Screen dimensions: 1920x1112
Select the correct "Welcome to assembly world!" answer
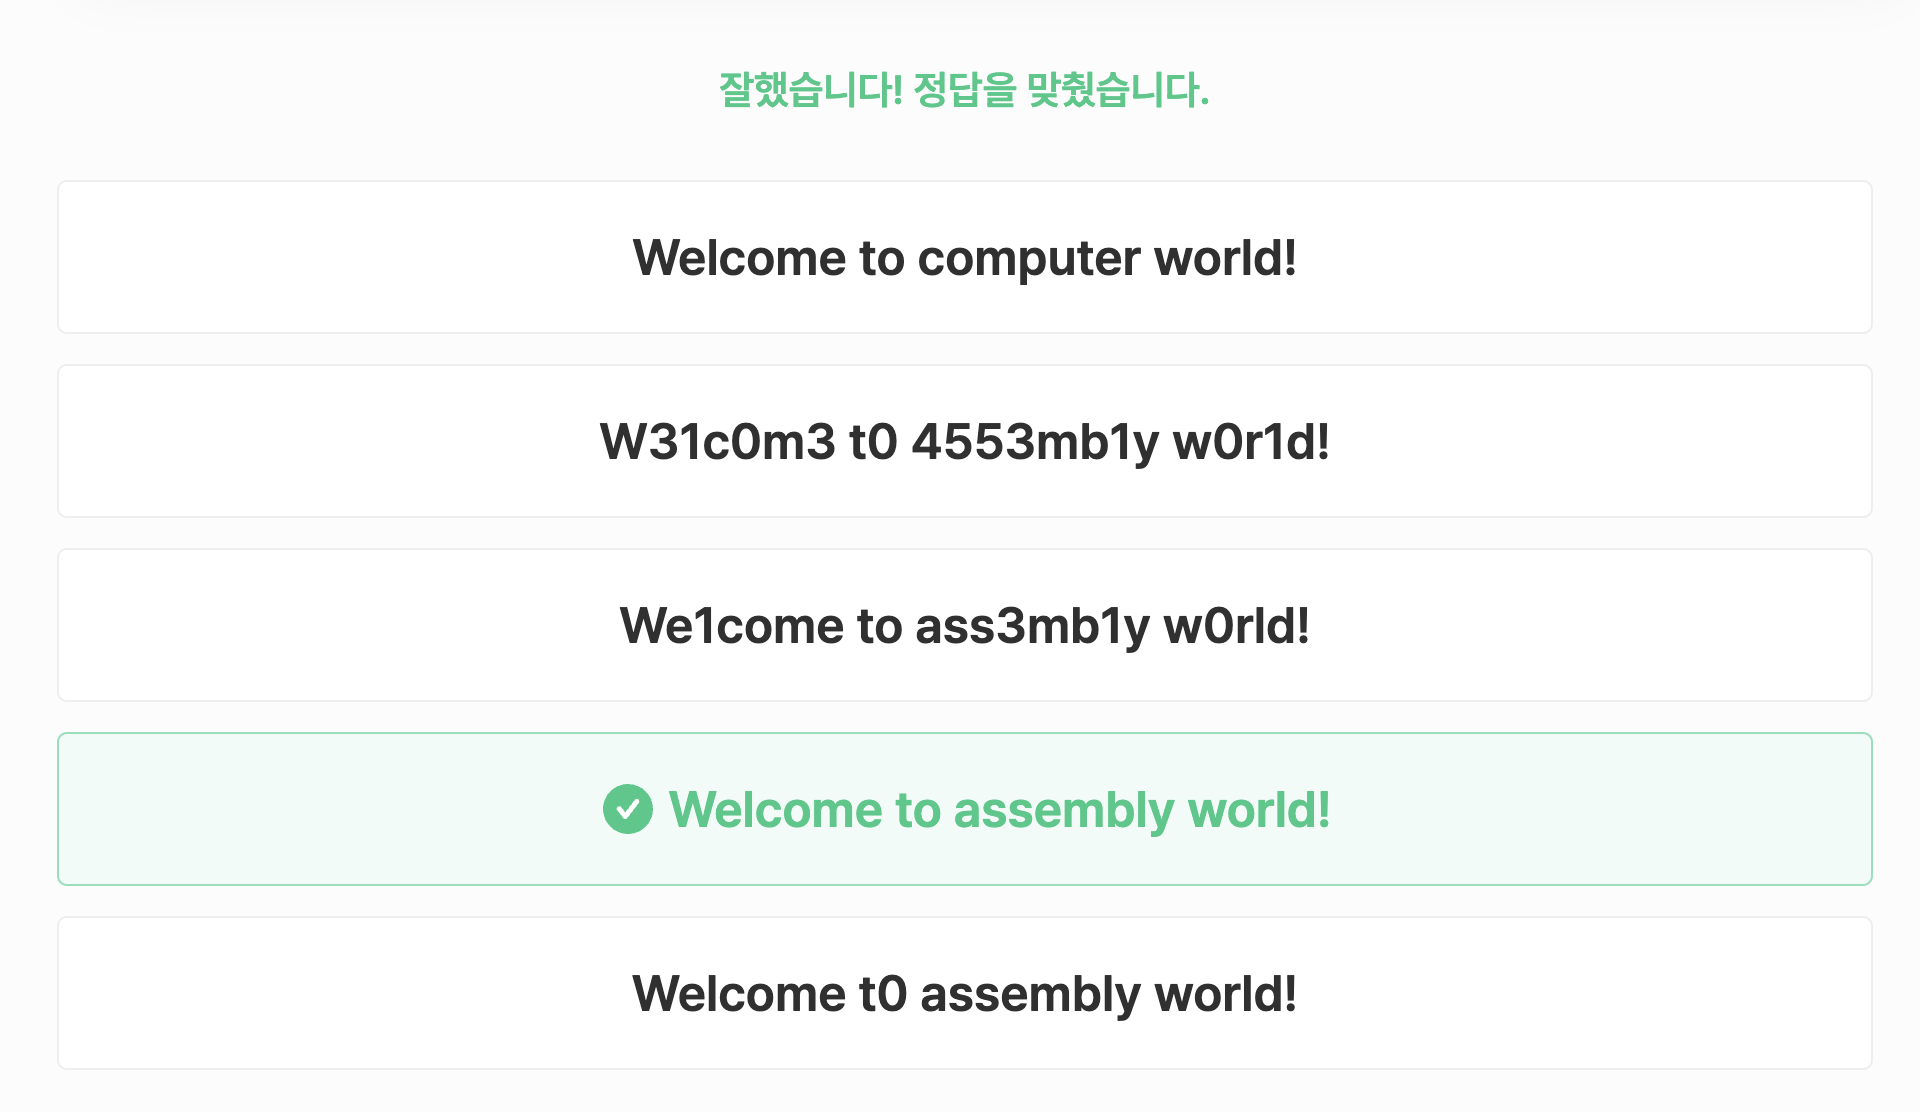(x=965, y=809)
